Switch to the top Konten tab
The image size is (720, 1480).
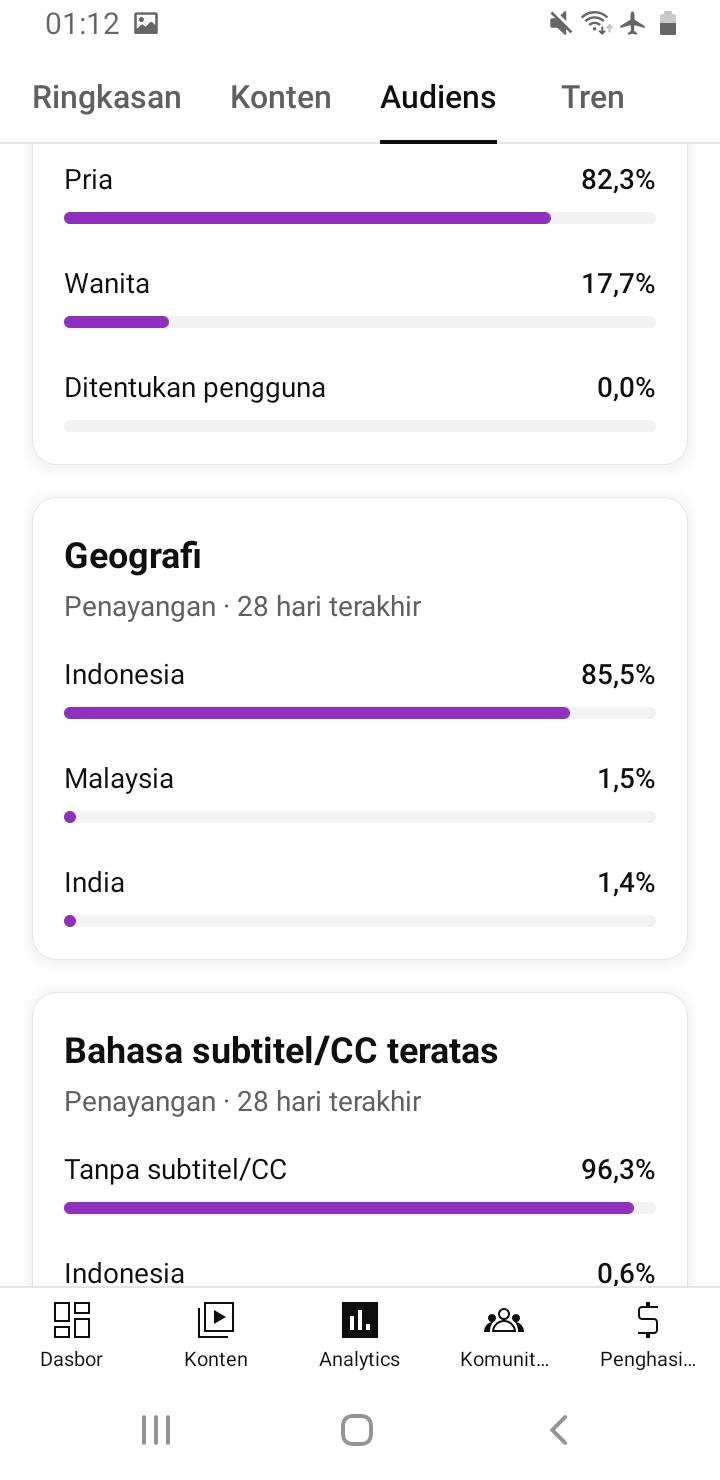[x=281, y=97]
